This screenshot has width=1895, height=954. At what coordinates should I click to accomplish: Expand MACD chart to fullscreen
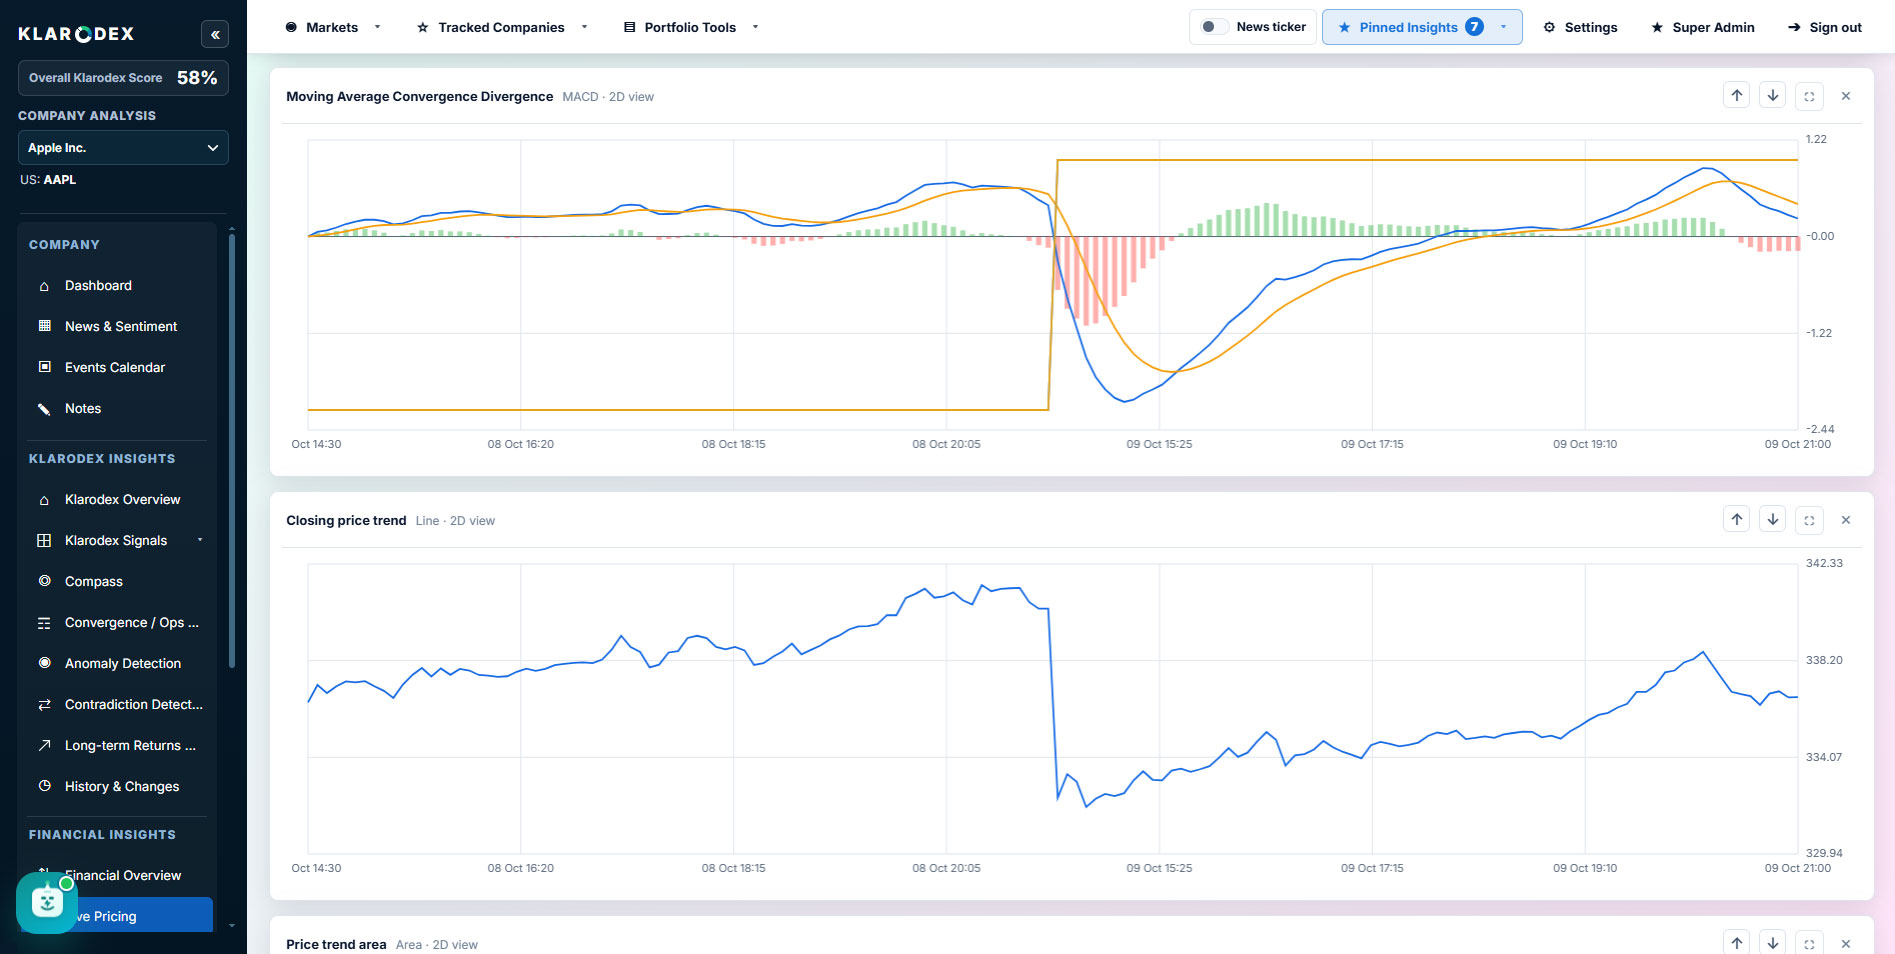[x=1809, y=96]
